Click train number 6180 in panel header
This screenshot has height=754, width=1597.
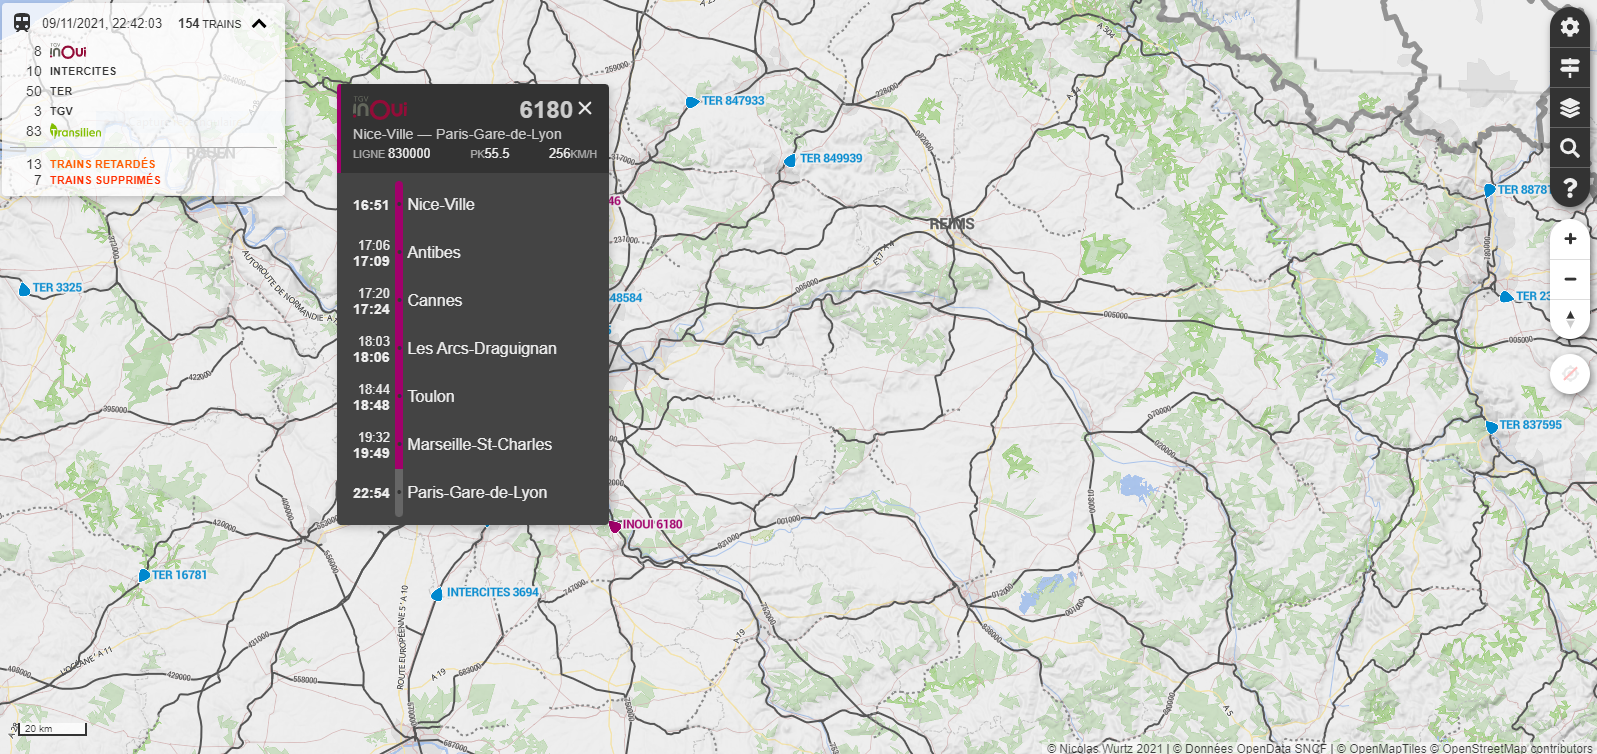[x=546, y=109]
